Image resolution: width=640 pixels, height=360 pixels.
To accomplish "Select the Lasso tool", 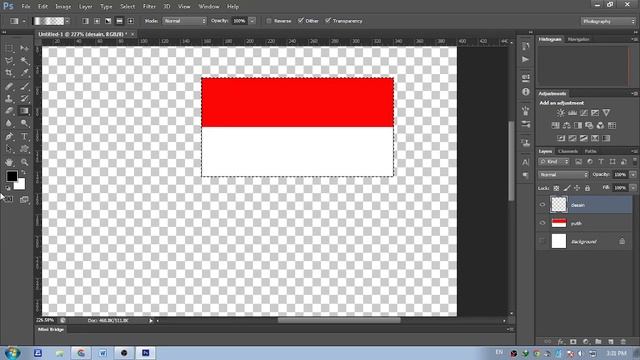I will (x=9, y=61).
